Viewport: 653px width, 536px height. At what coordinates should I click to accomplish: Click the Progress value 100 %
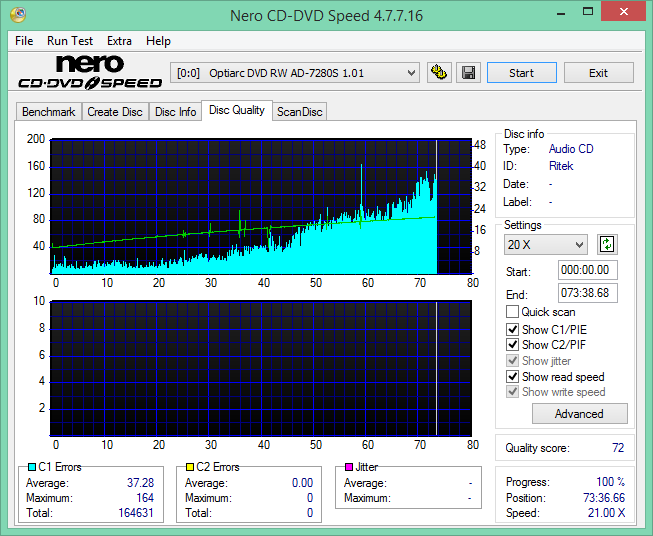pos(611,482)
